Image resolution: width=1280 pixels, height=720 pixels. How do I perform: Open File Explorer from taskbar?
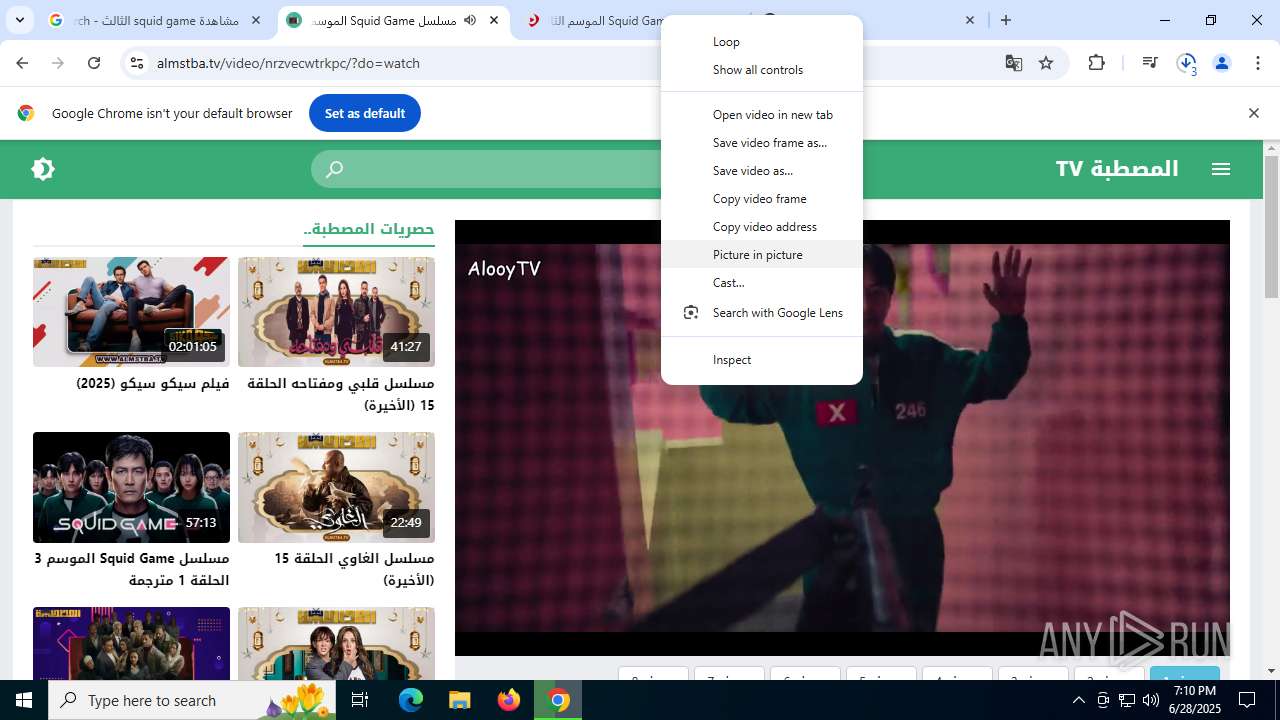tap(459, 700)
